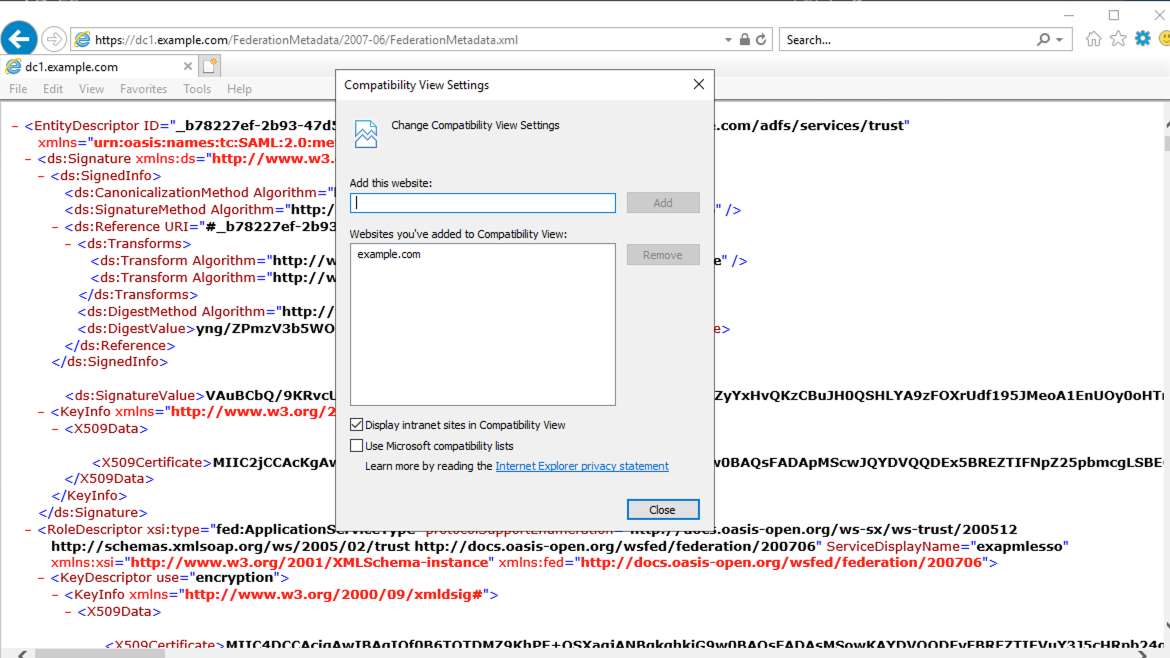Collapse the EntityDescriptor XML node
This screenshot has width=1170, height=658.
[x=15, y=126]
